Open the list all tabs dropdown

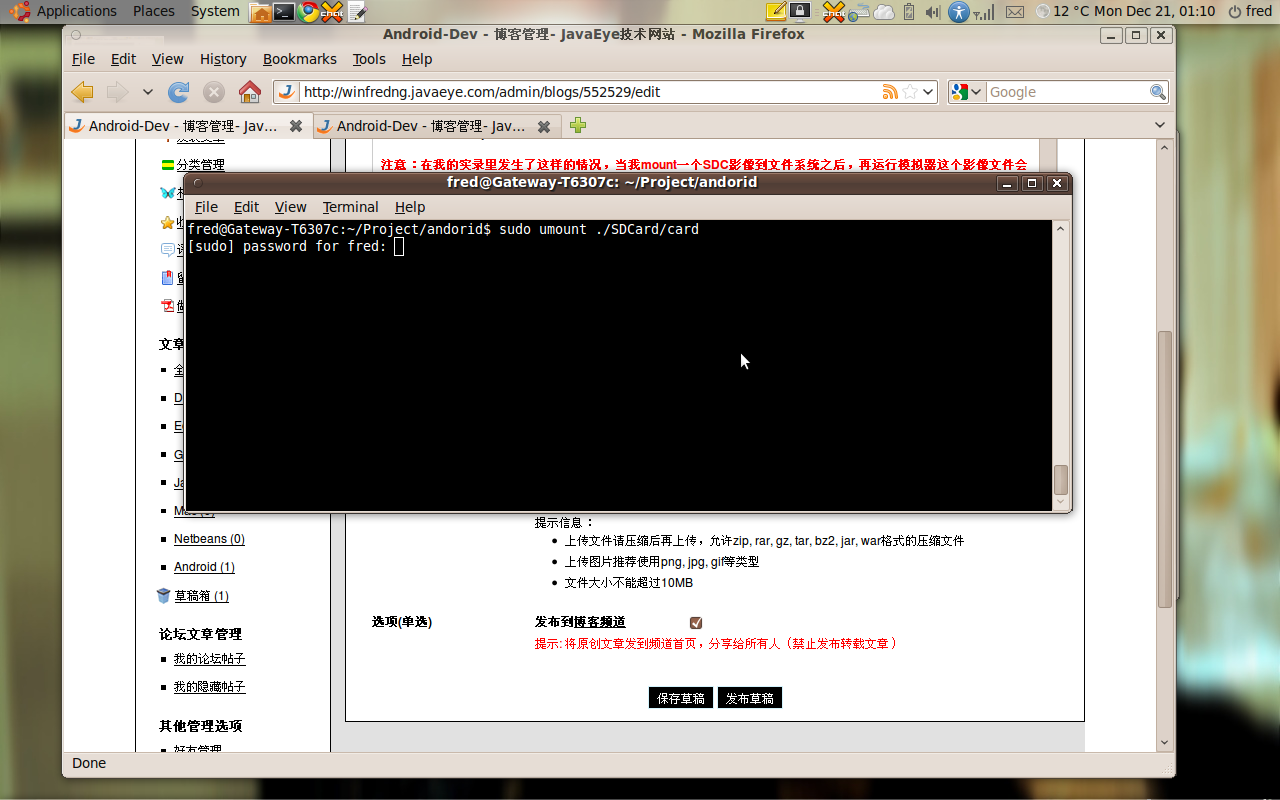pyautogui.click(x=1160, y=125)
